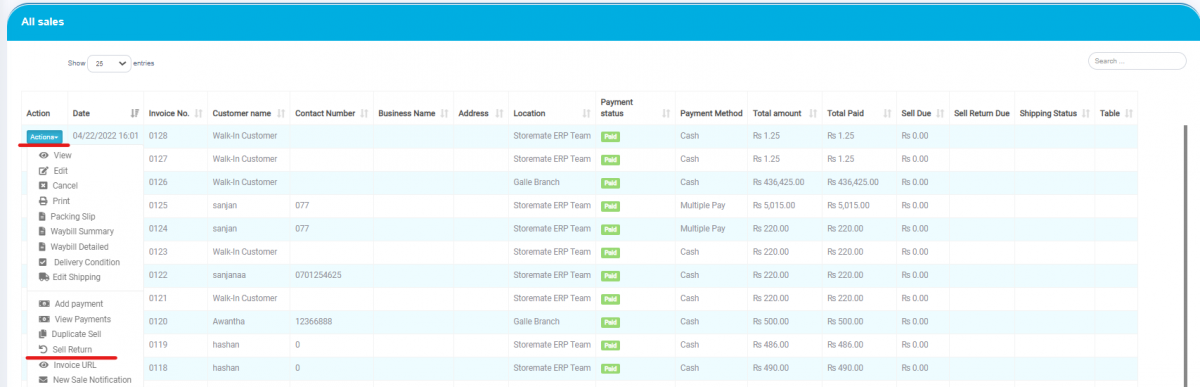Viewport: 1200px width, 387px height.
Task: Open Invoice URL menu entry
Action: [75, 364]
